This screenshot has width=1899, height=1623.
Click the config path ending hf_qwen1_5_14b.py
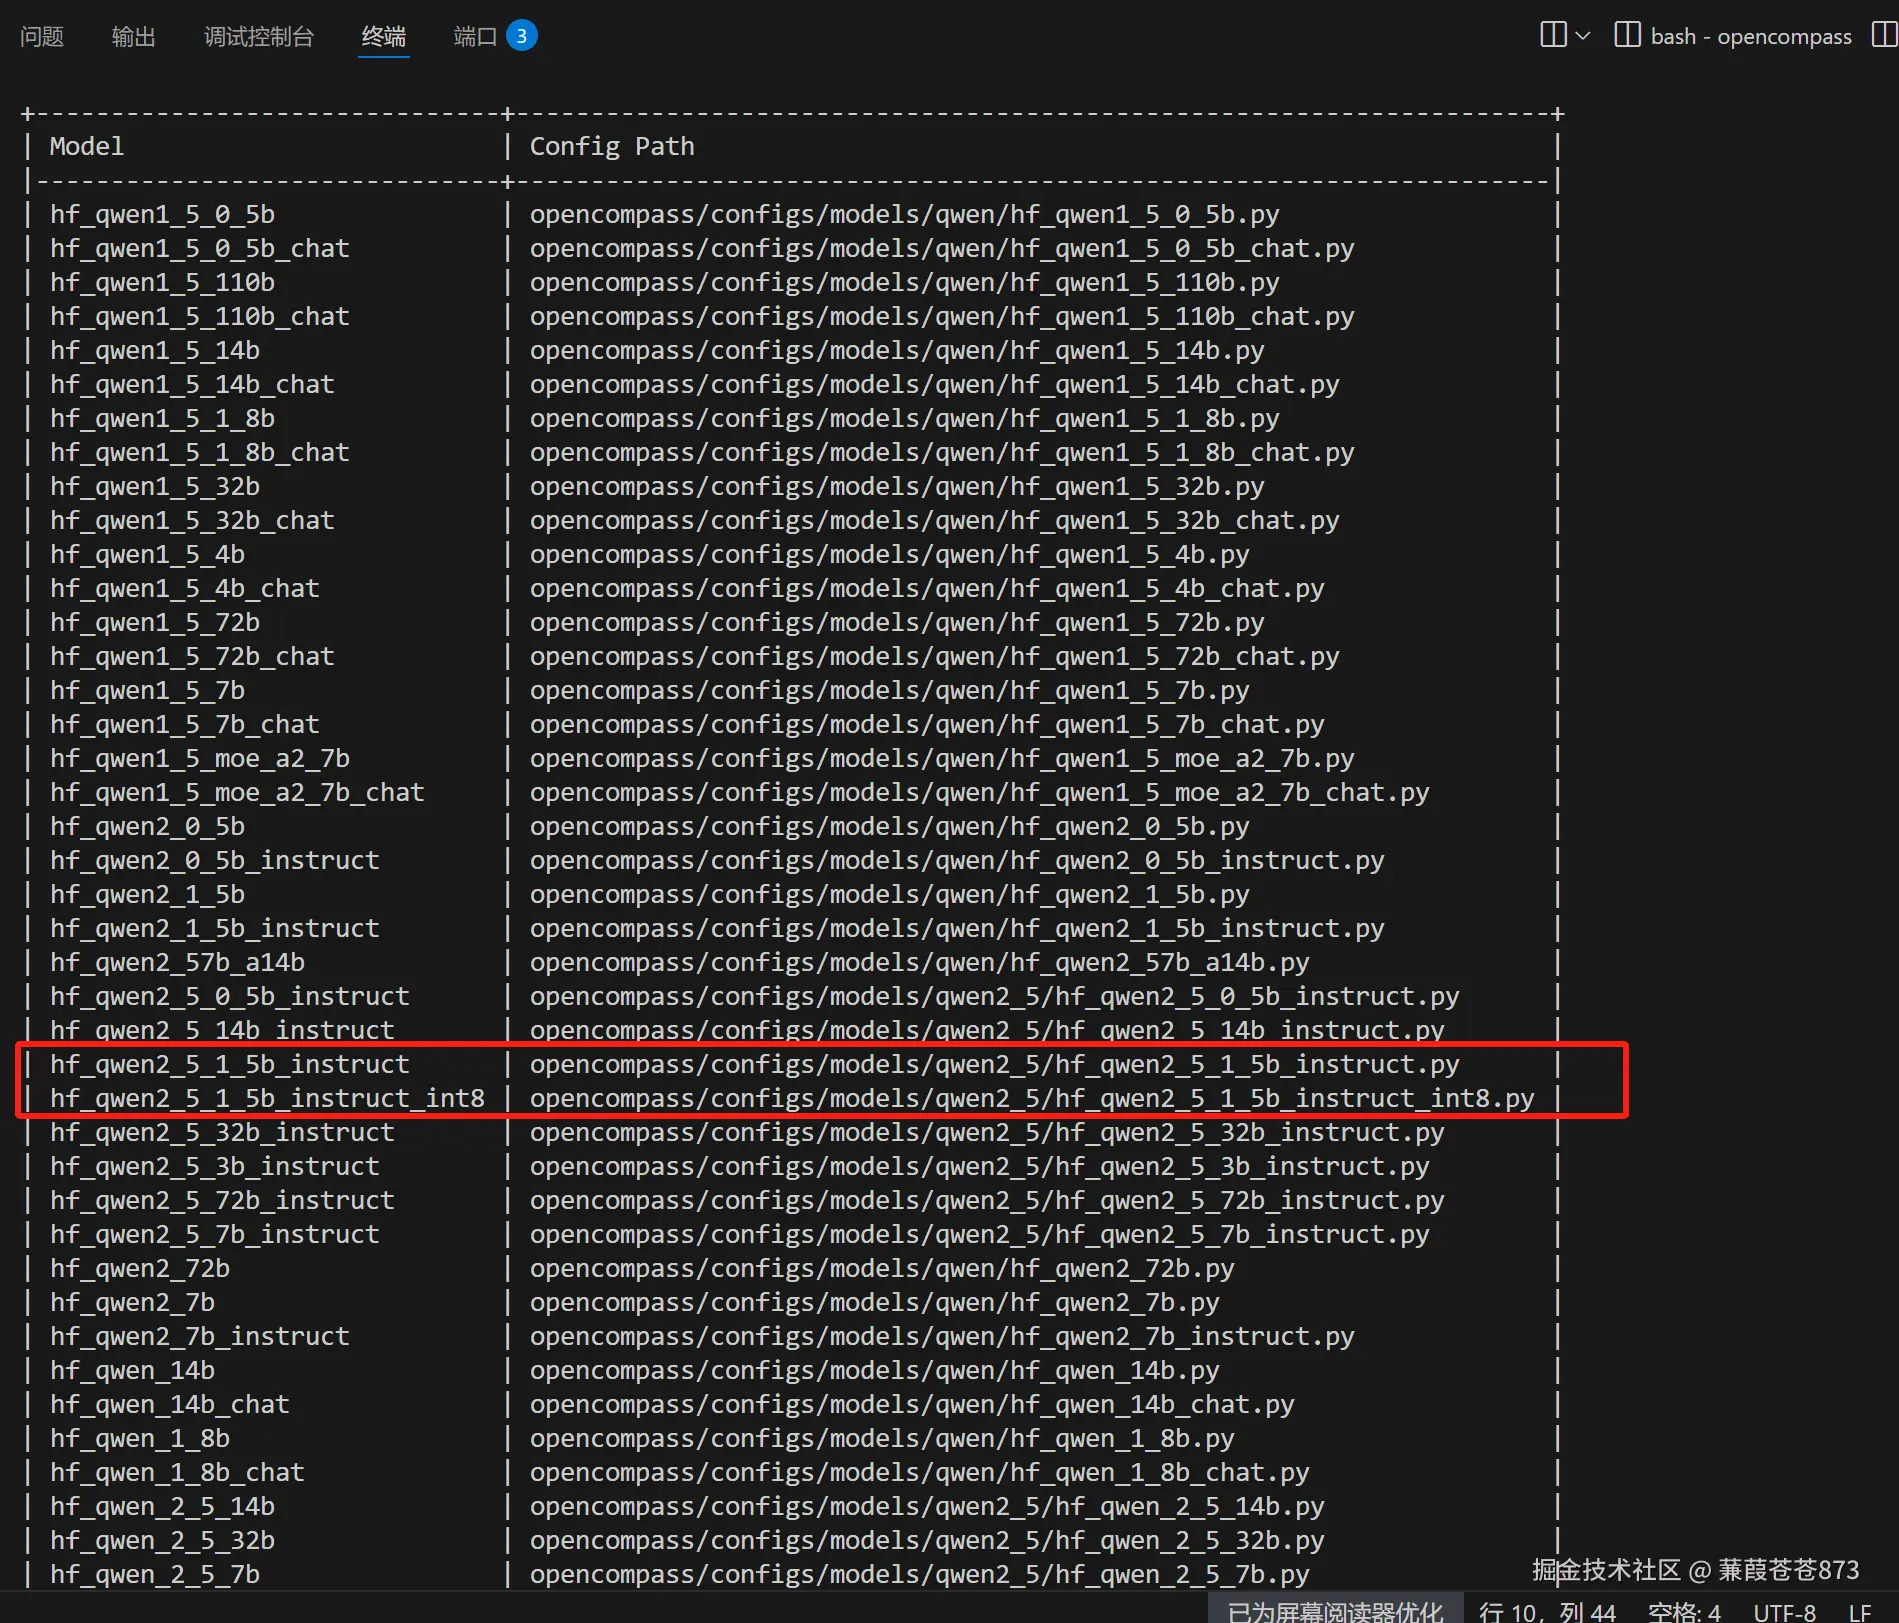[897, 350]
